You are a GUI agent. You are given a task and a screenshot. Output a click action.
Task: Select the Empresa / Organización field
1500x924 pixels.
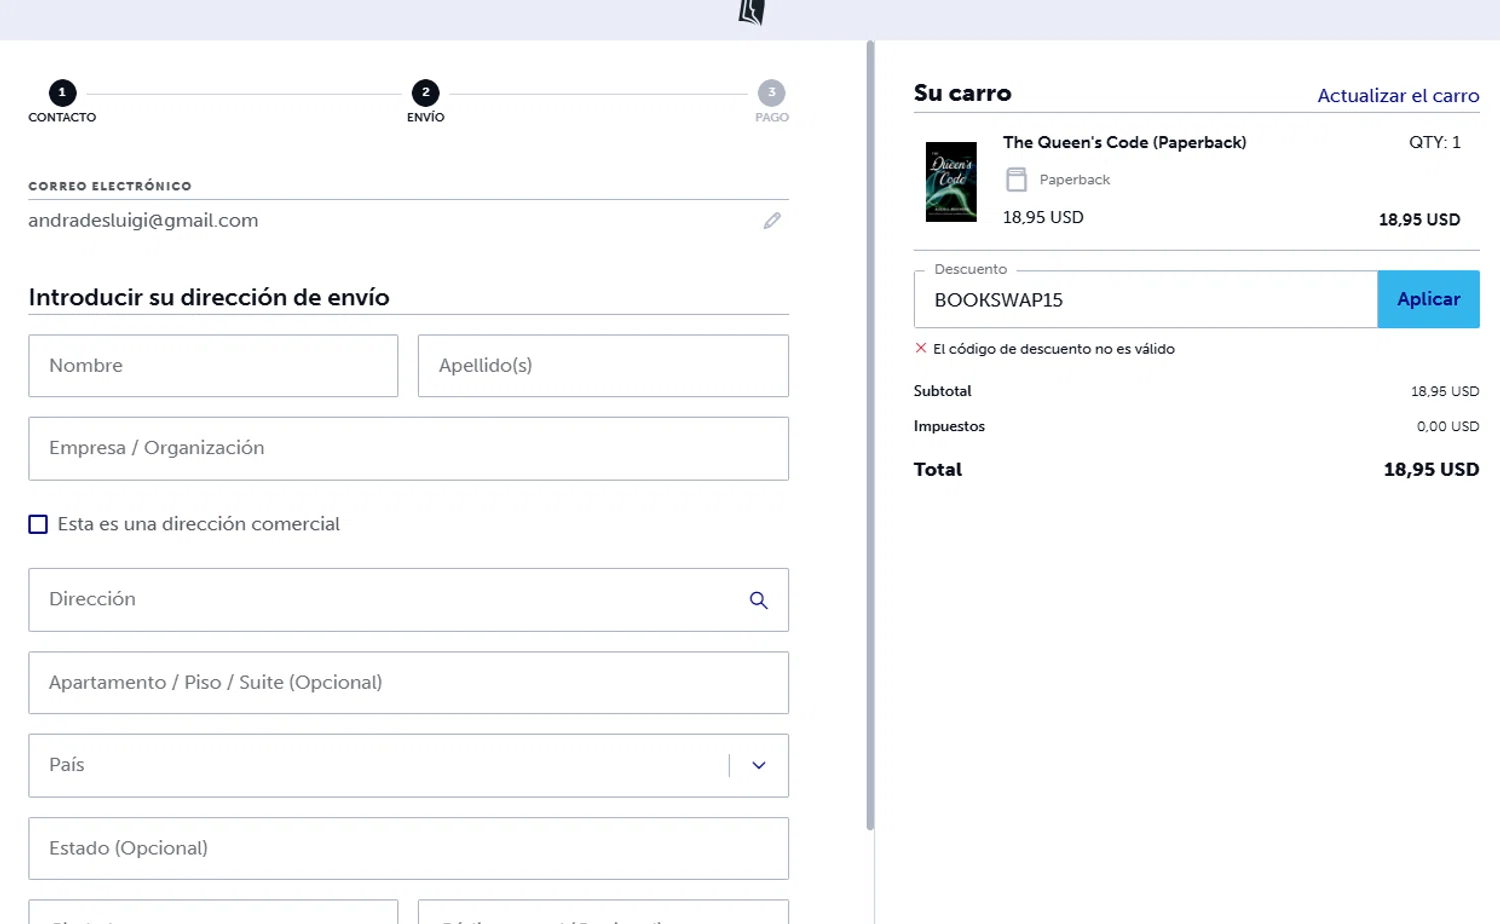[408, 449]
